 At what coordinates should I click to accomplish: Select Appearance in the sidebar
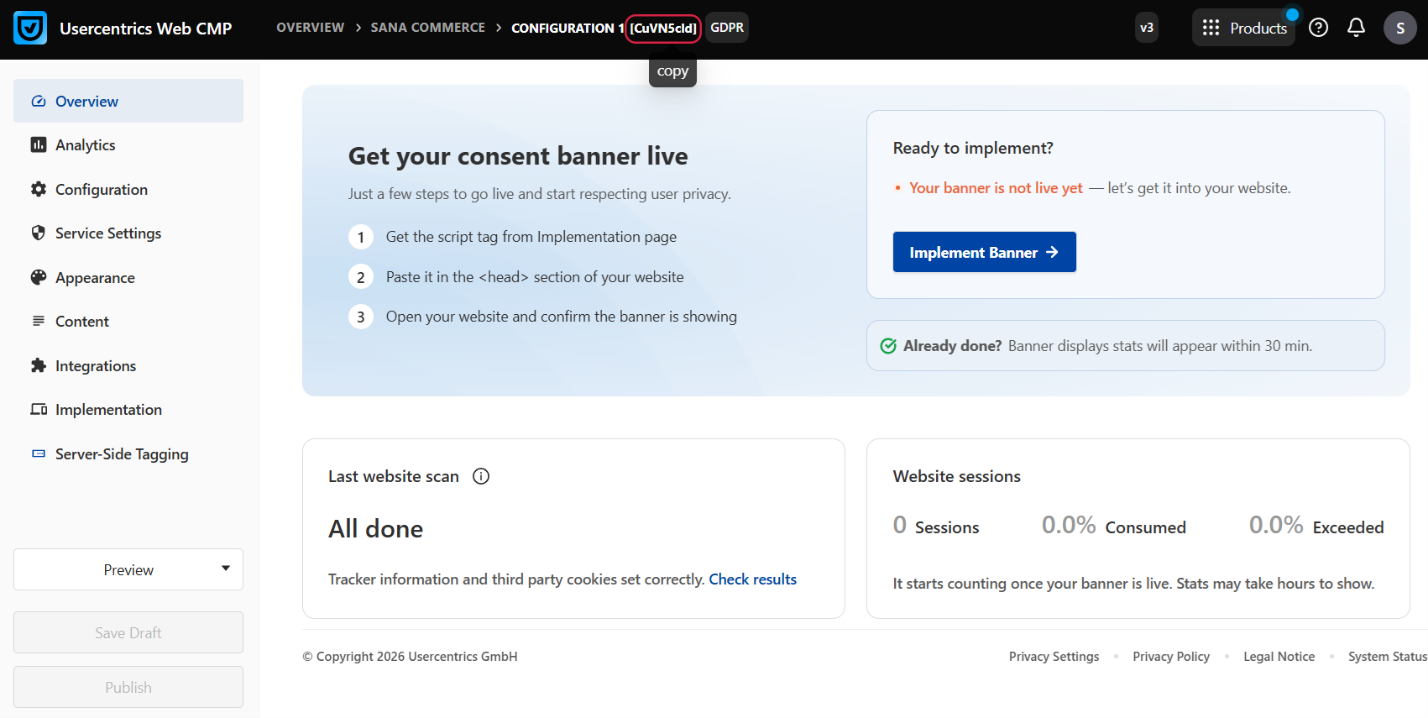click(x=95, y=278)
